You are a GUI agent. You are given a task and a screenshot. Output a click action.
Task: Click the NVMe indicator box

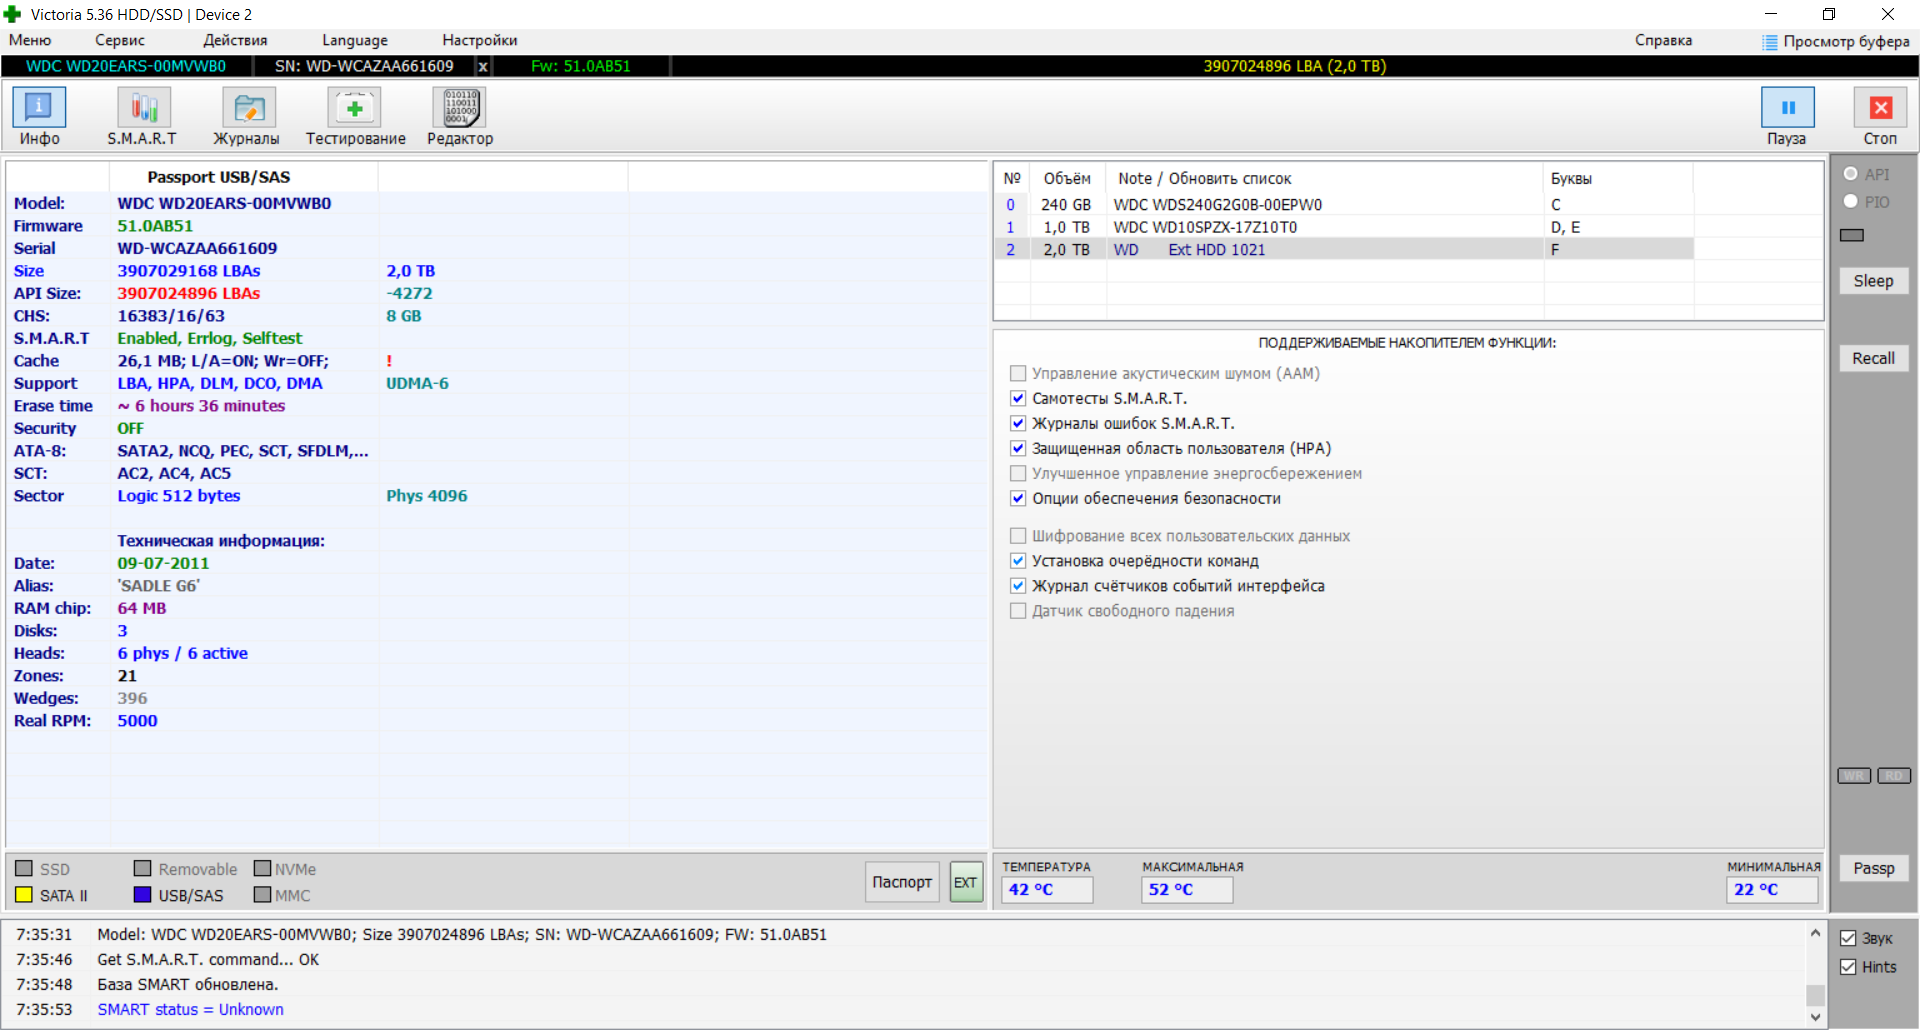(262, 868)
